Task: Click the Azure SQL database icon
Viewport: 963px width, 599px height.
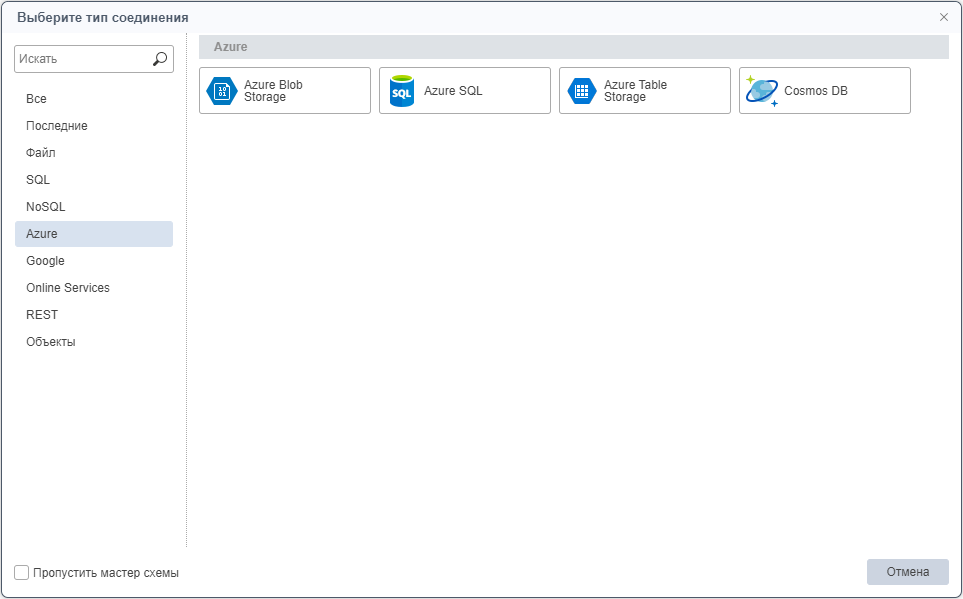Action: 402,91
